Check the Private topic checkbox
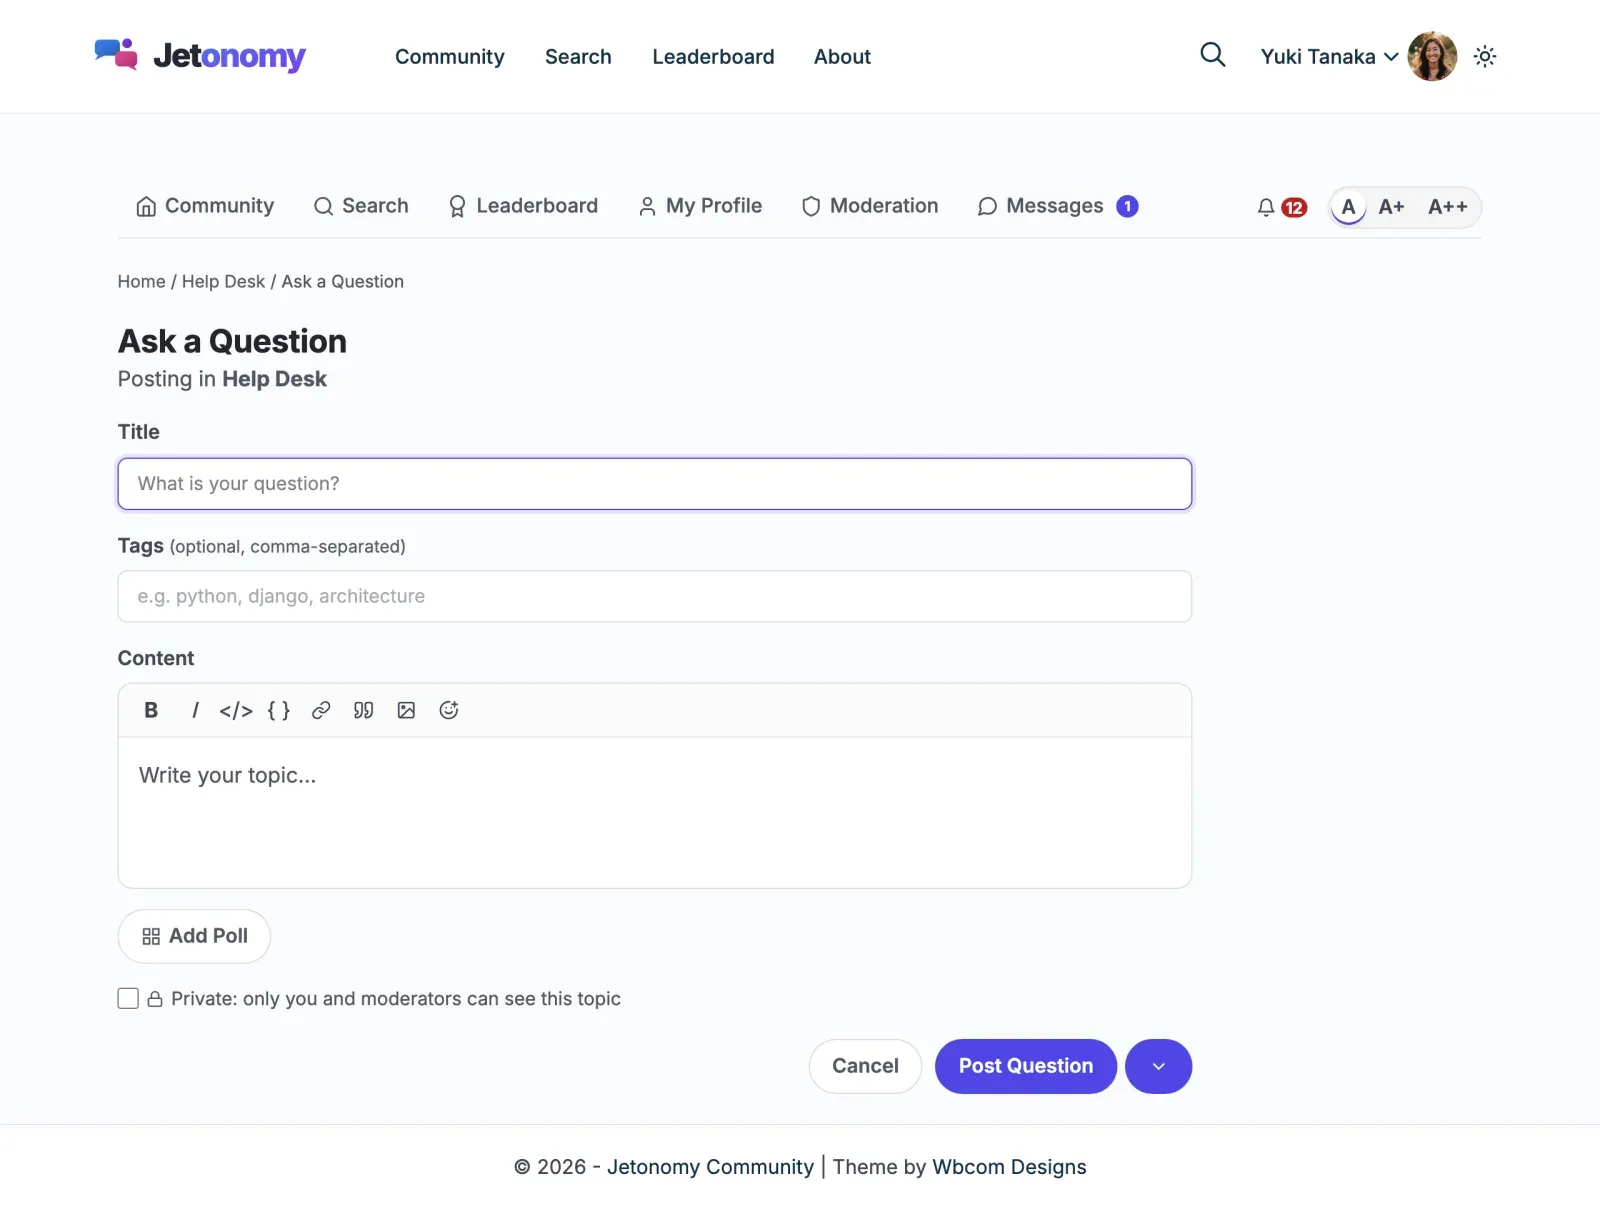1600x1209 pixels. click(128, 998)
